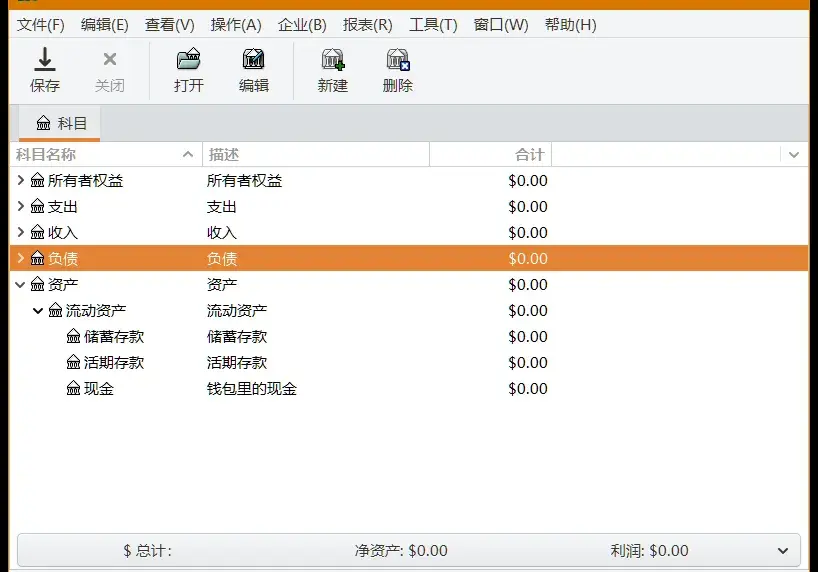This screenshot has width=818, height=572.
Task: Click the bank icon of 现金 row
Action: coord(74,389)
